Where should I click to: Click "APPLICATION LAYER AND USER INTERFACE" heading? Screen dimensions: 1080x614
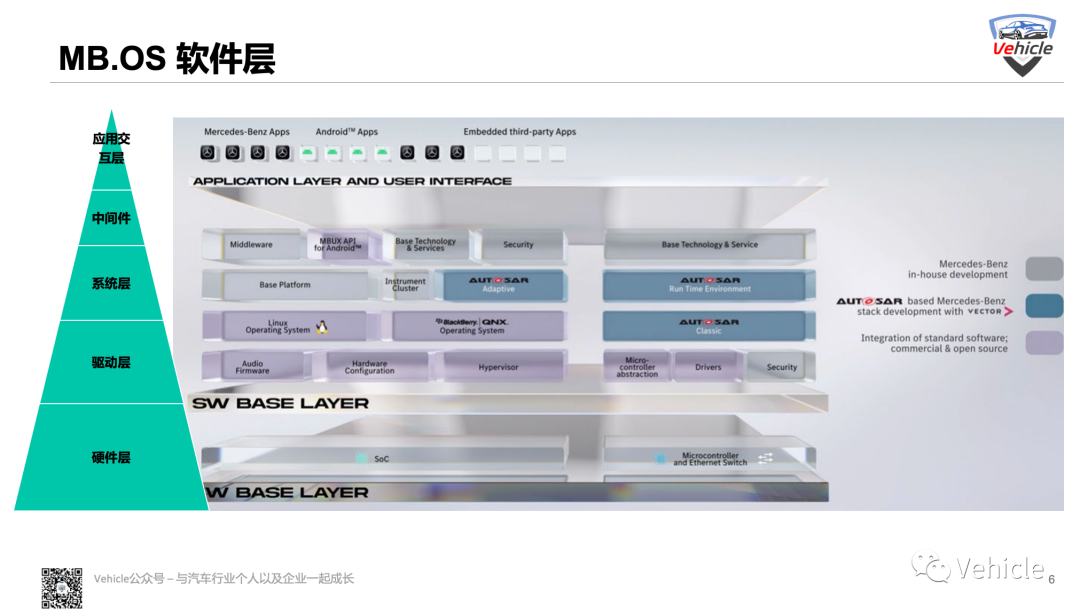point(352,181)
